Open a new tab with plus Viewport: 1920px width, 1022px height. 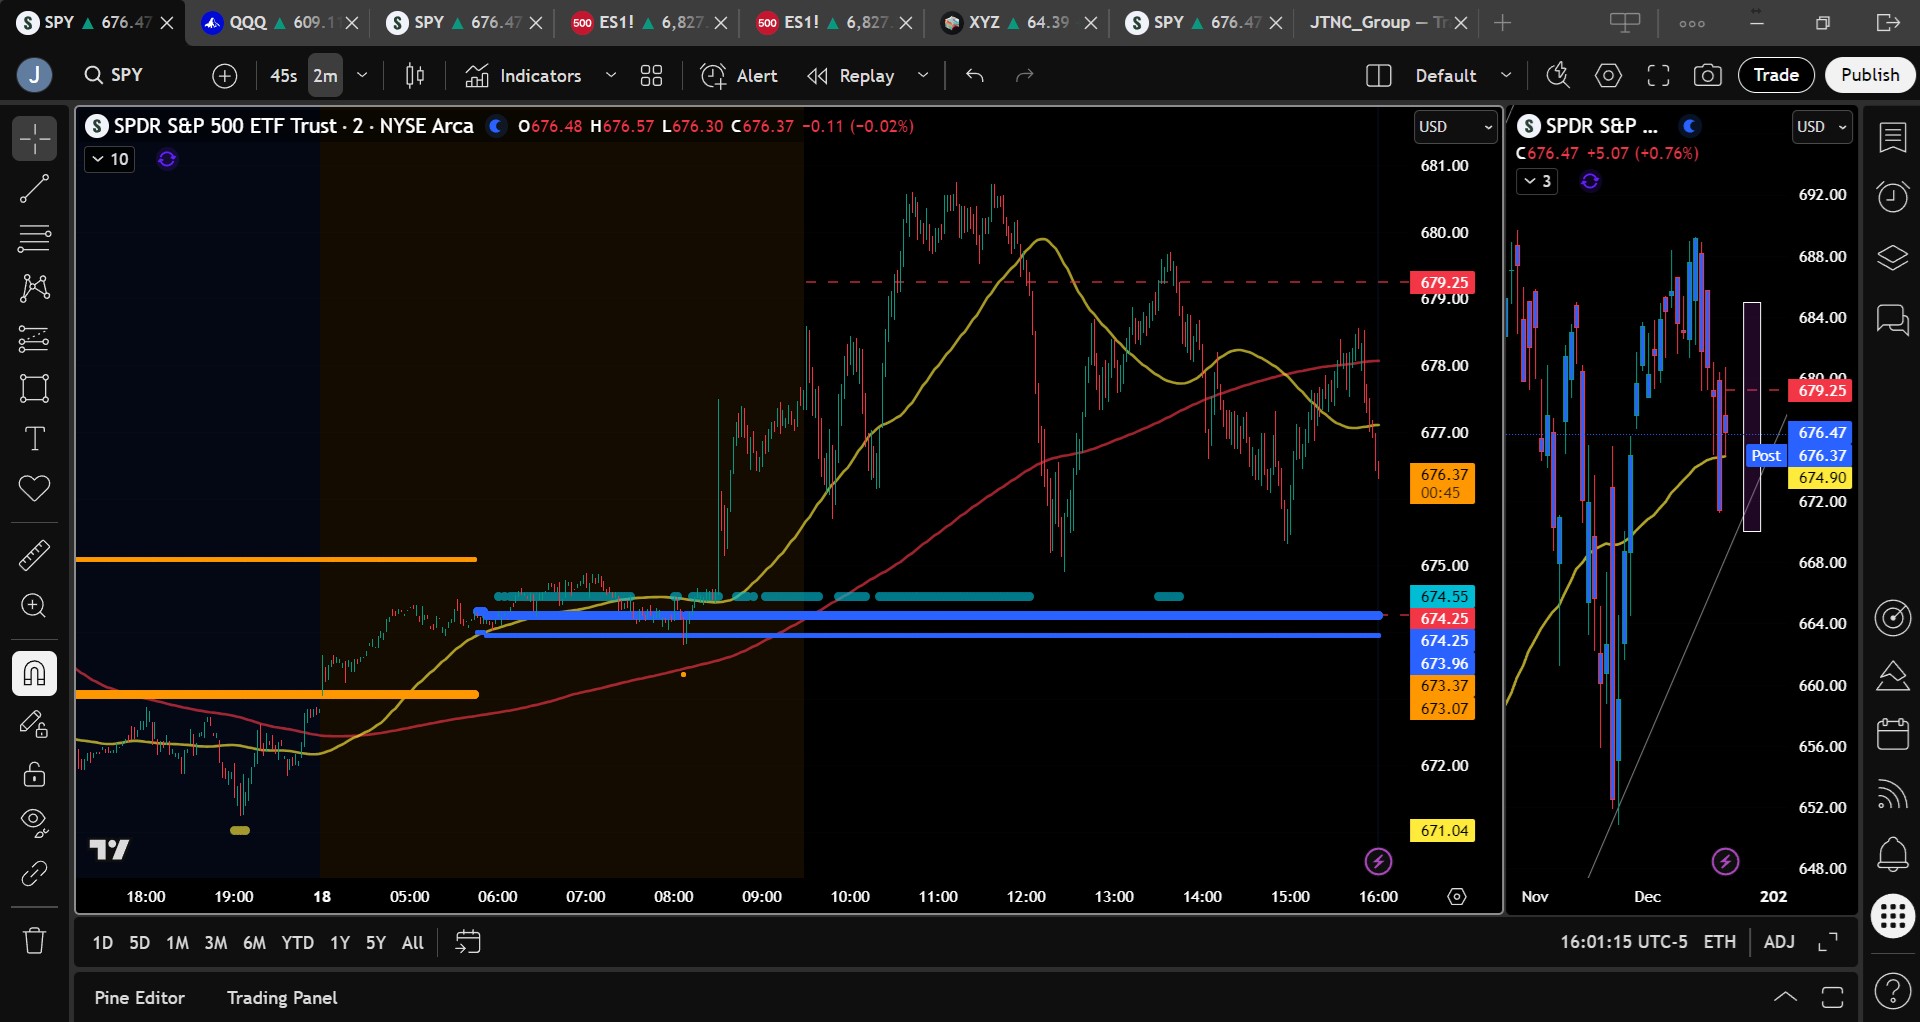coord(1502,22)
